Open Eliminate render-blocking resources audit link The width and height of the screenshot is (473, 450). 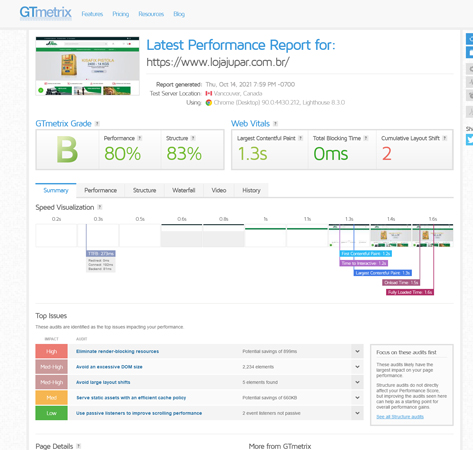(x=117, y=351)
